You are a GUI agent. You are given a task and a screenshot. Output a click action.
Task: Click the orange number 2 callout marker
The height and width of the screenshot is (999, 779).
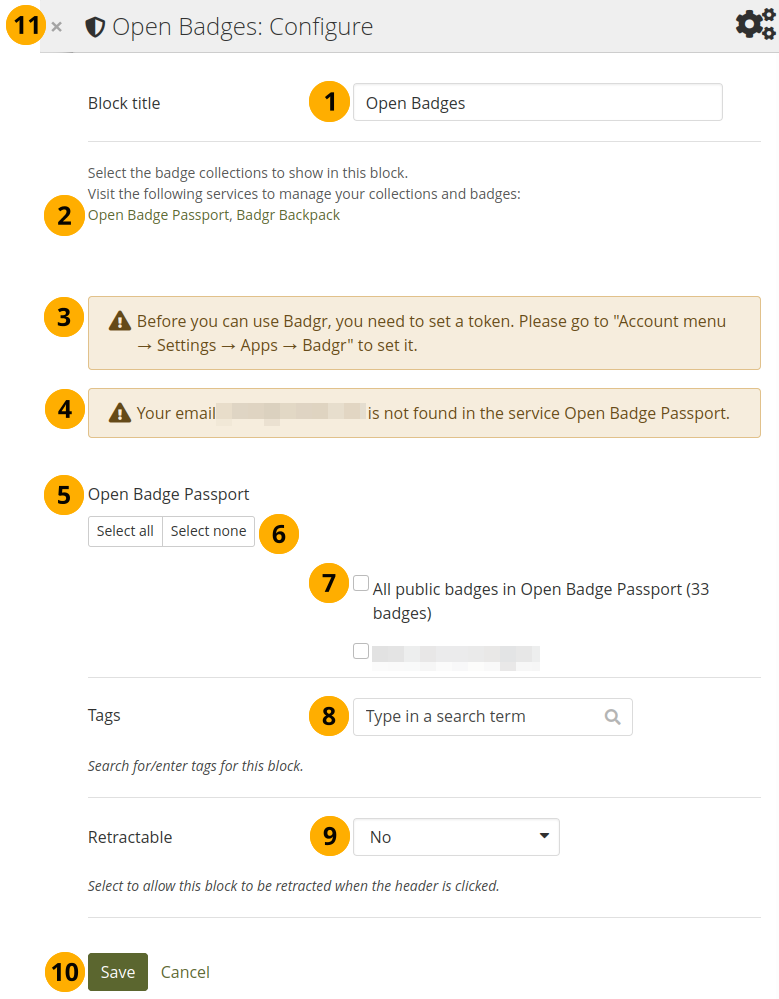(65, 216)
